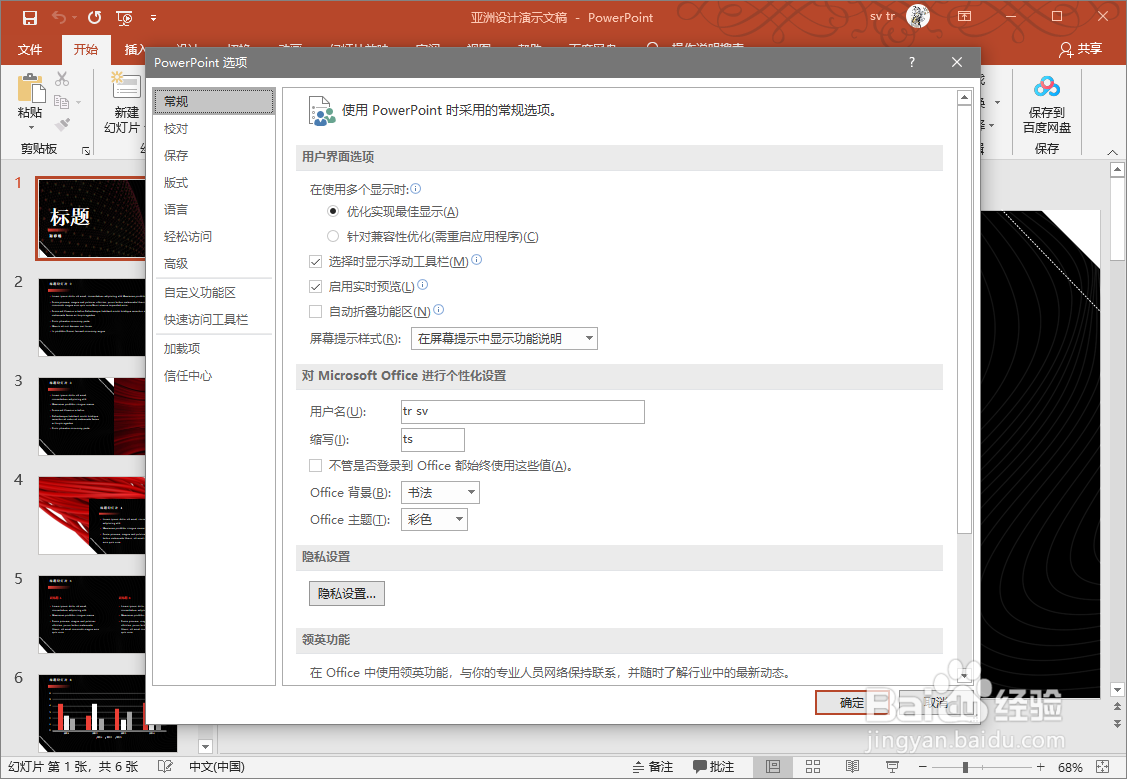Click 确定 to confirm options
This screenshot has width=1127, height=779.
pos(852,703)
